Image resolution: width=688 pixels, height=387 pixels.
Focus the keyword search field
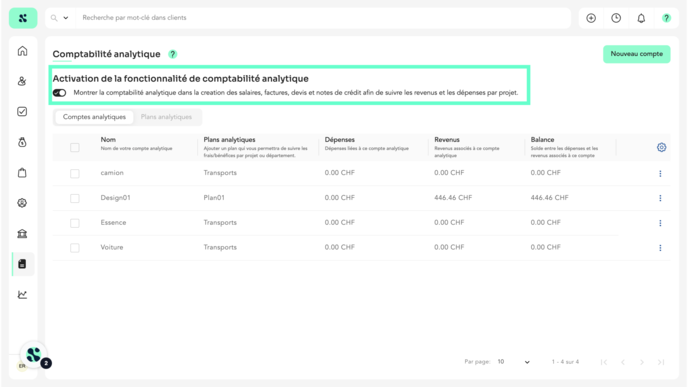click(x=322, y=18)
